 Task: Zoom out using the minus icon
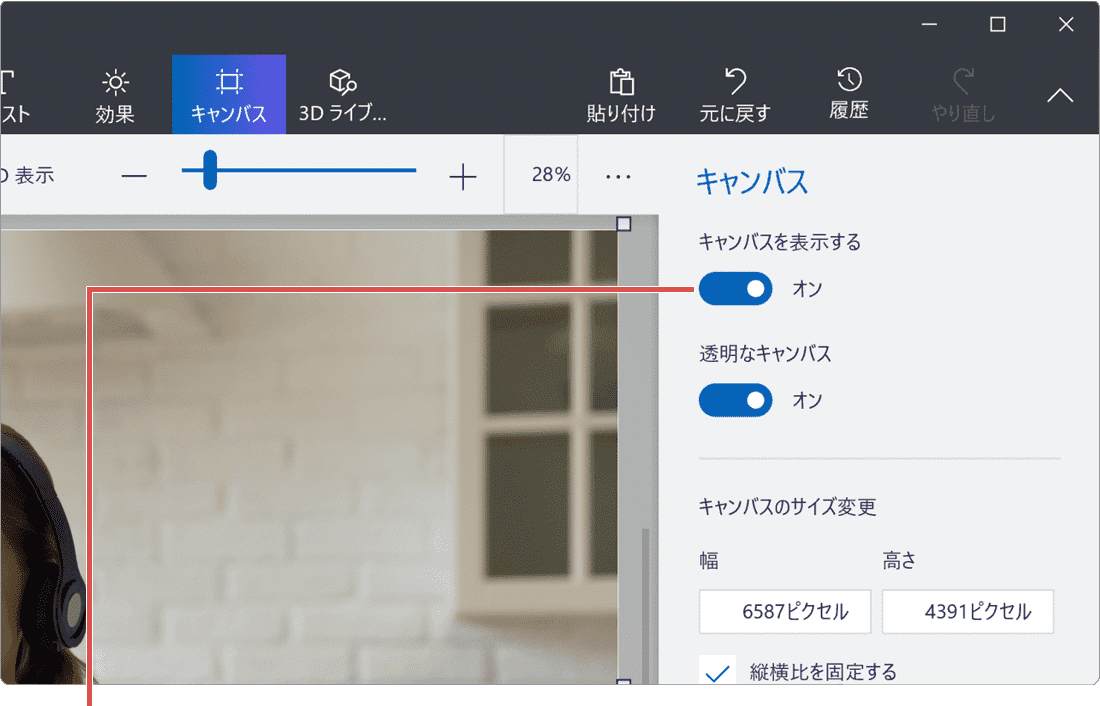133,176
